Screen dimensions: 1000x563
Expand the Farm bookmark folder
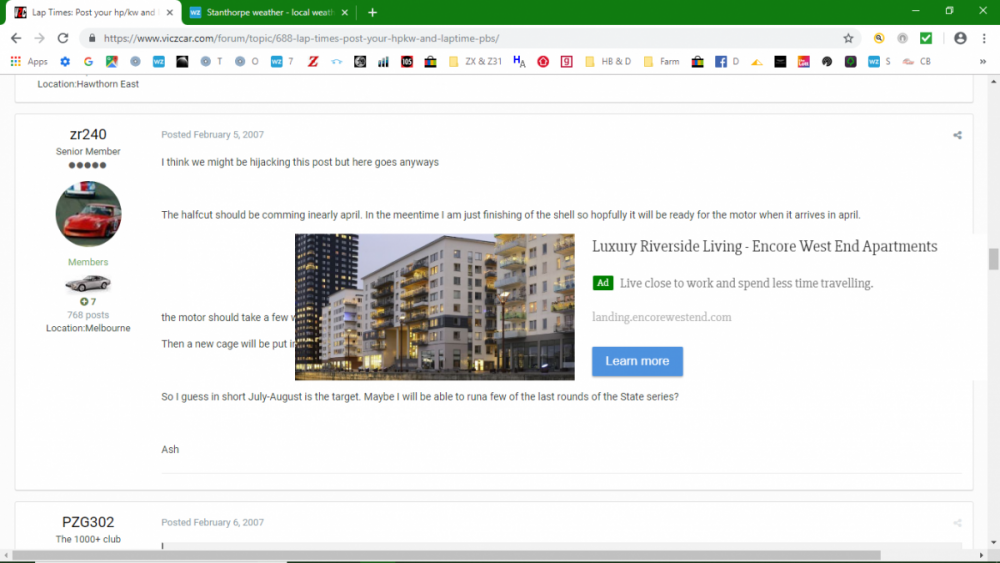(x=661, y=61)
